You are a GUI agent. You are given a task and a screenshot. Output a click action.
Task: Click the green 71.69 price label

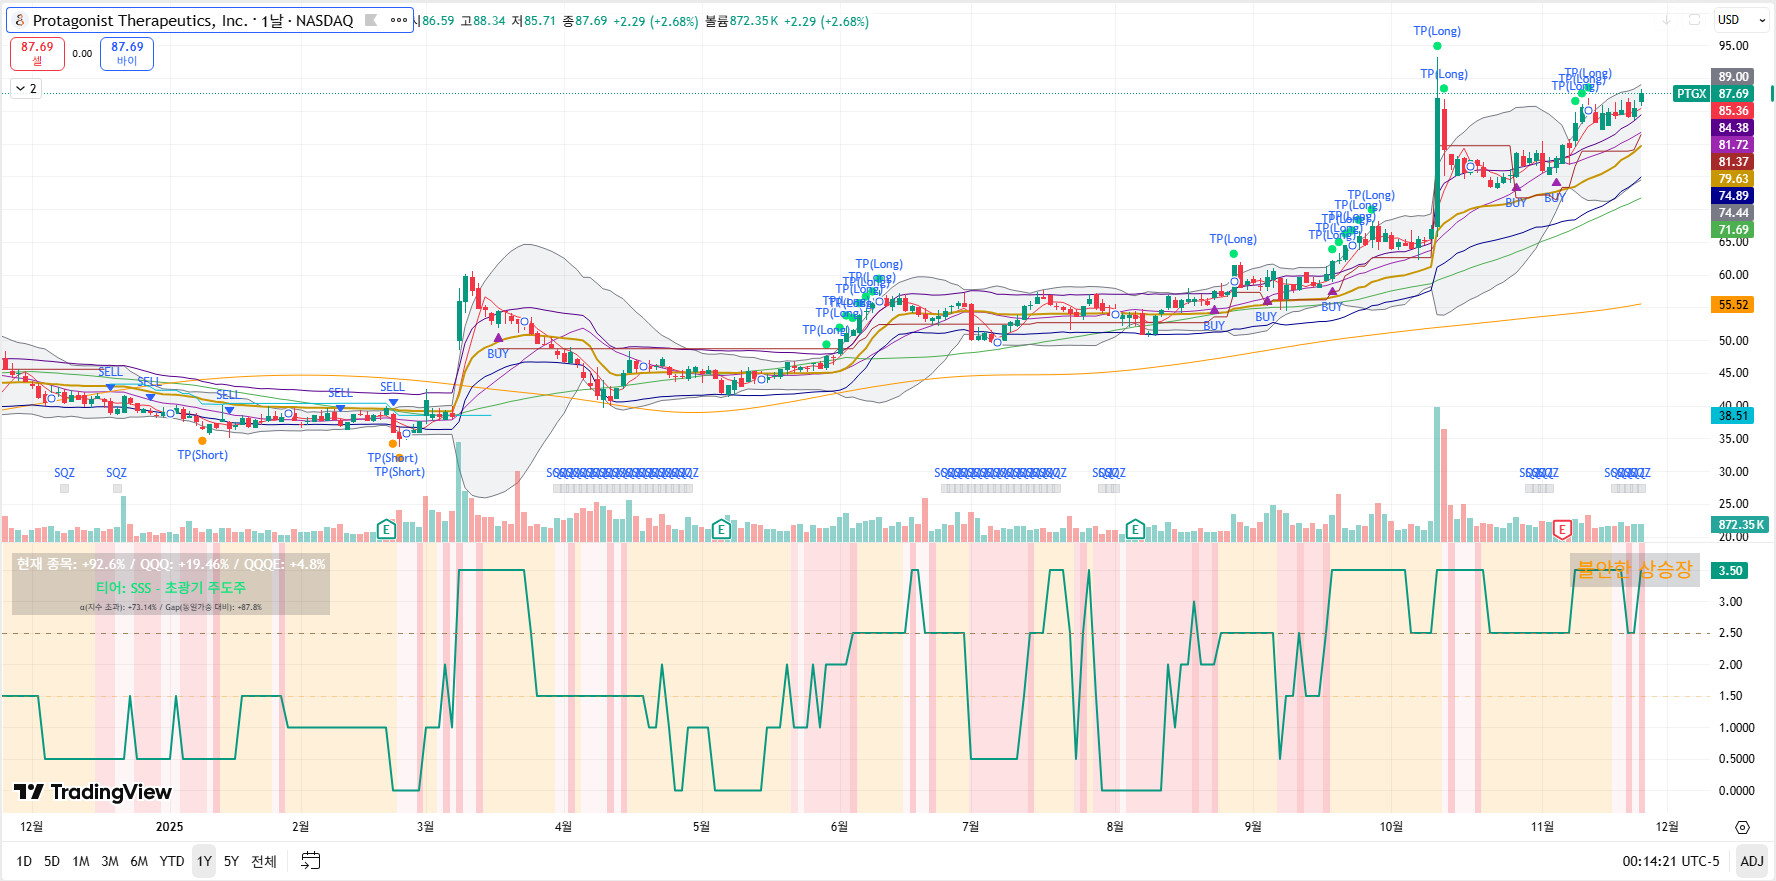pos(1733,230)
